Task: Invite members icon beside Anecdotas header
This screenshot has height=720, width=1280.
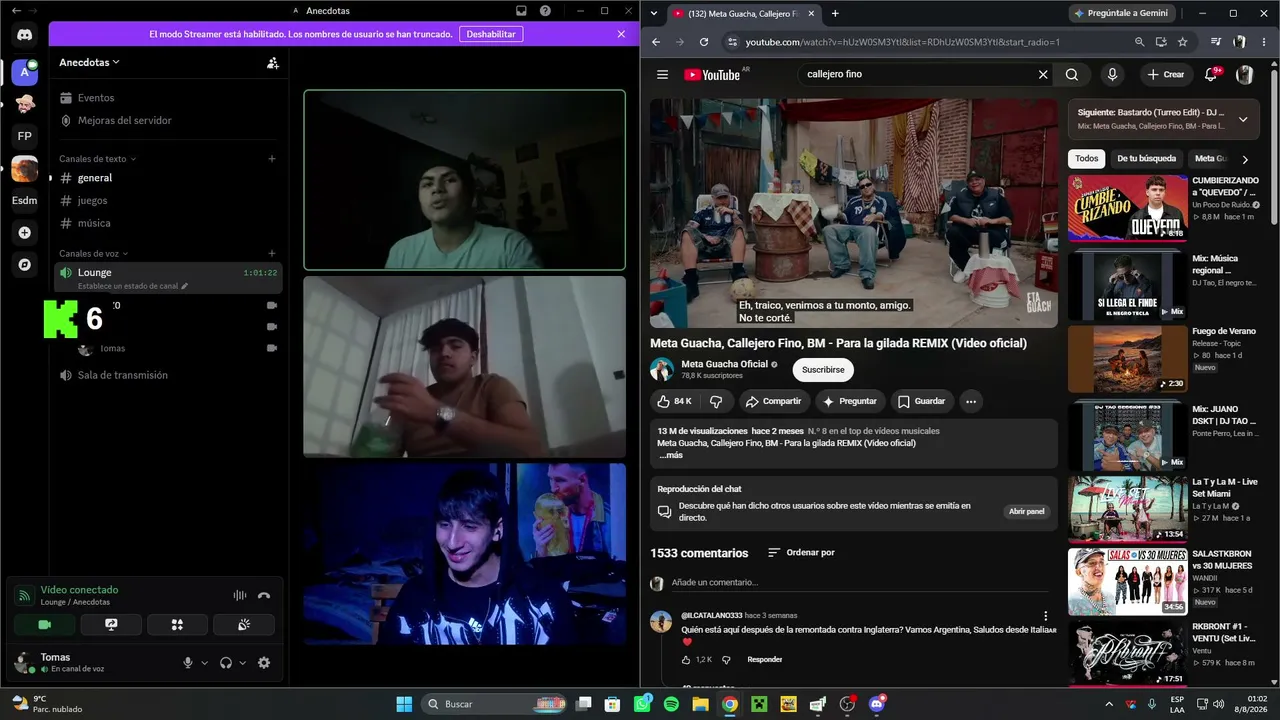Action: 272,62
